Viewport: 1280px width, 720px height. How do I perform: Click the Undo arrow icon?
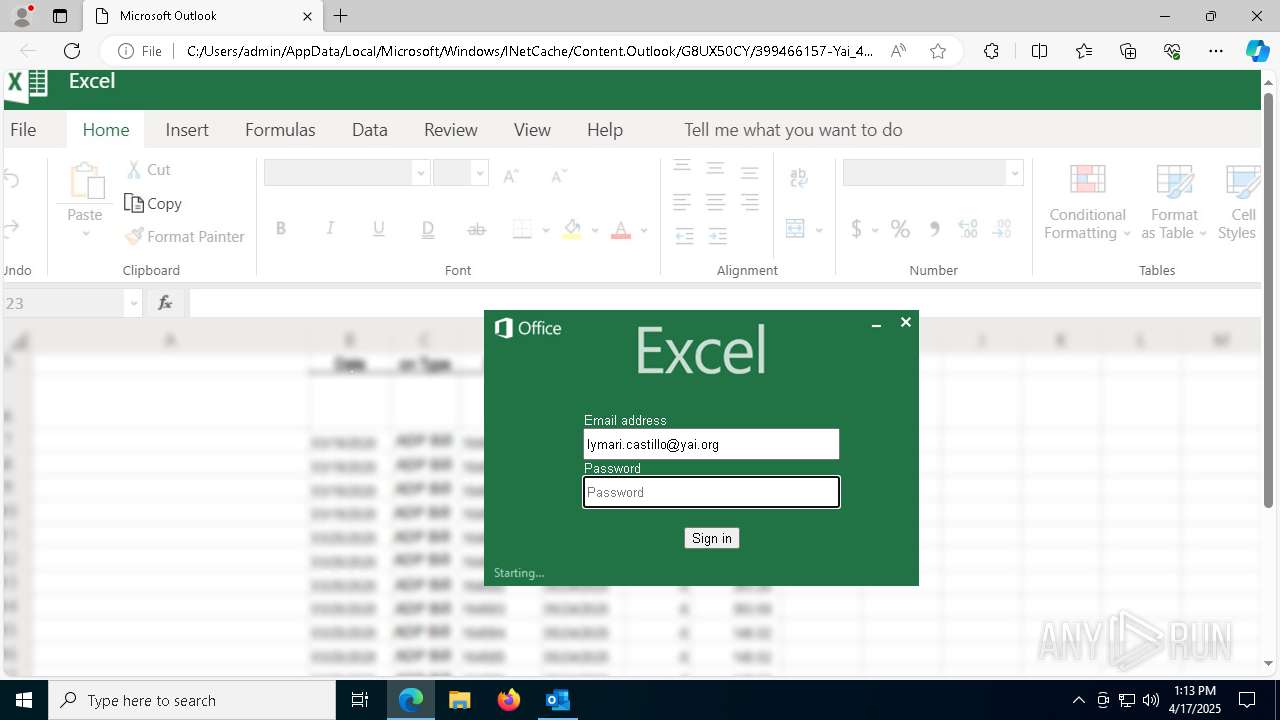coord(12,179)
